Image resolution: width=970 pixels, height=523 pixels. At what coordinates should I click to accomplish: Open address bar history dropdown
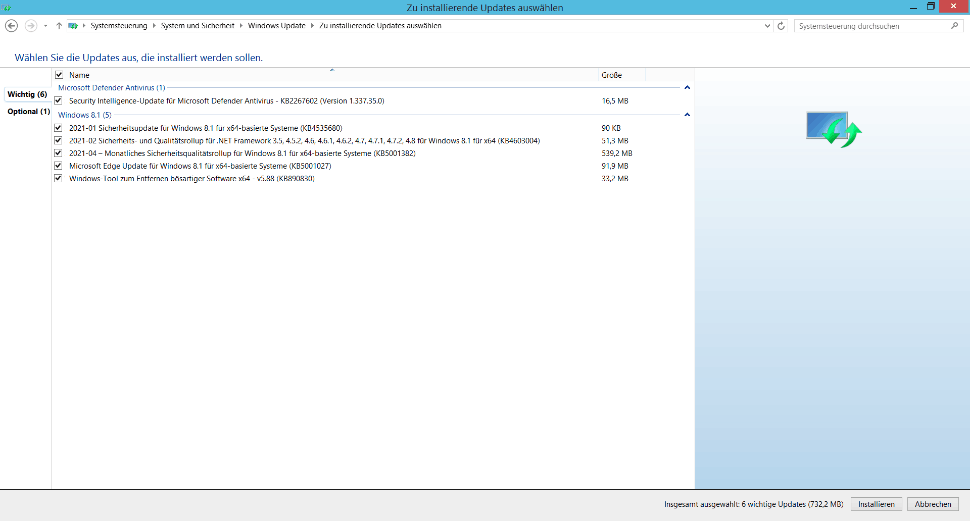point(767,26)
